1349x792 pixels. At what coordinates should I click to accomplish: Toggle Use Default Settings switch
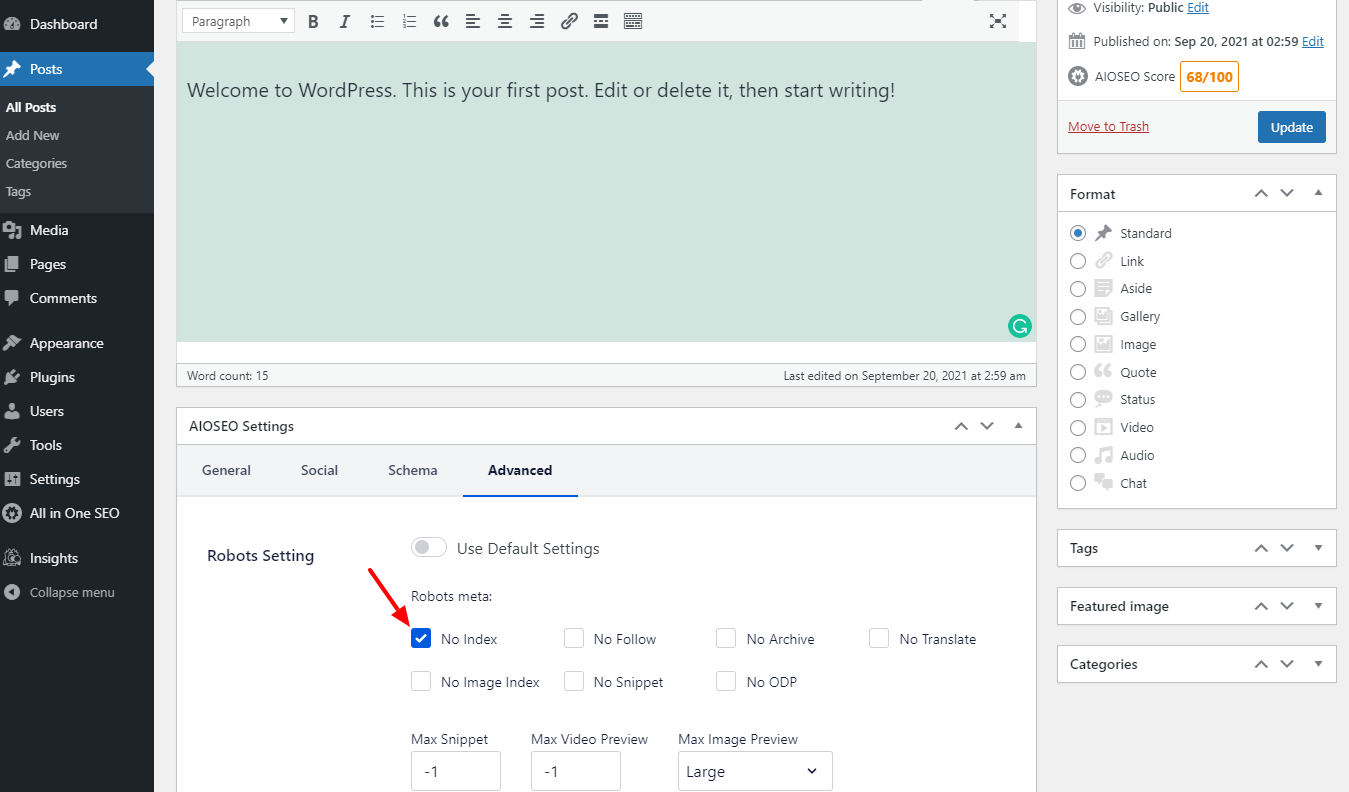429,548
